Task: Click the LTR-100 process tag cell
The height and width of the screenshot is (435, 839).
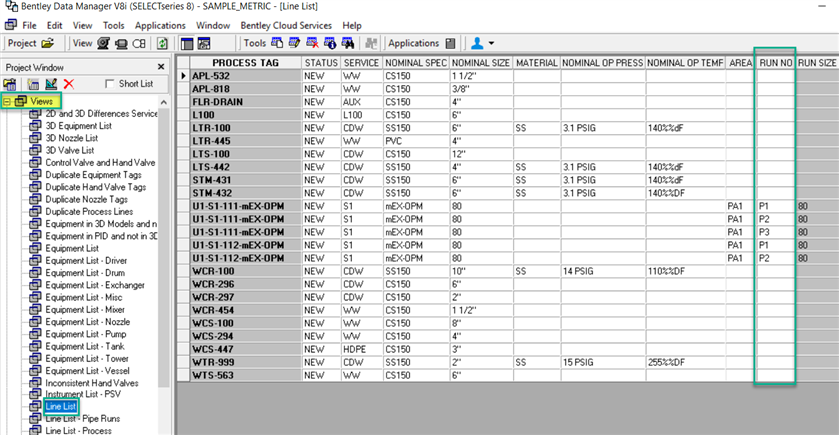Action: (246, 128)
